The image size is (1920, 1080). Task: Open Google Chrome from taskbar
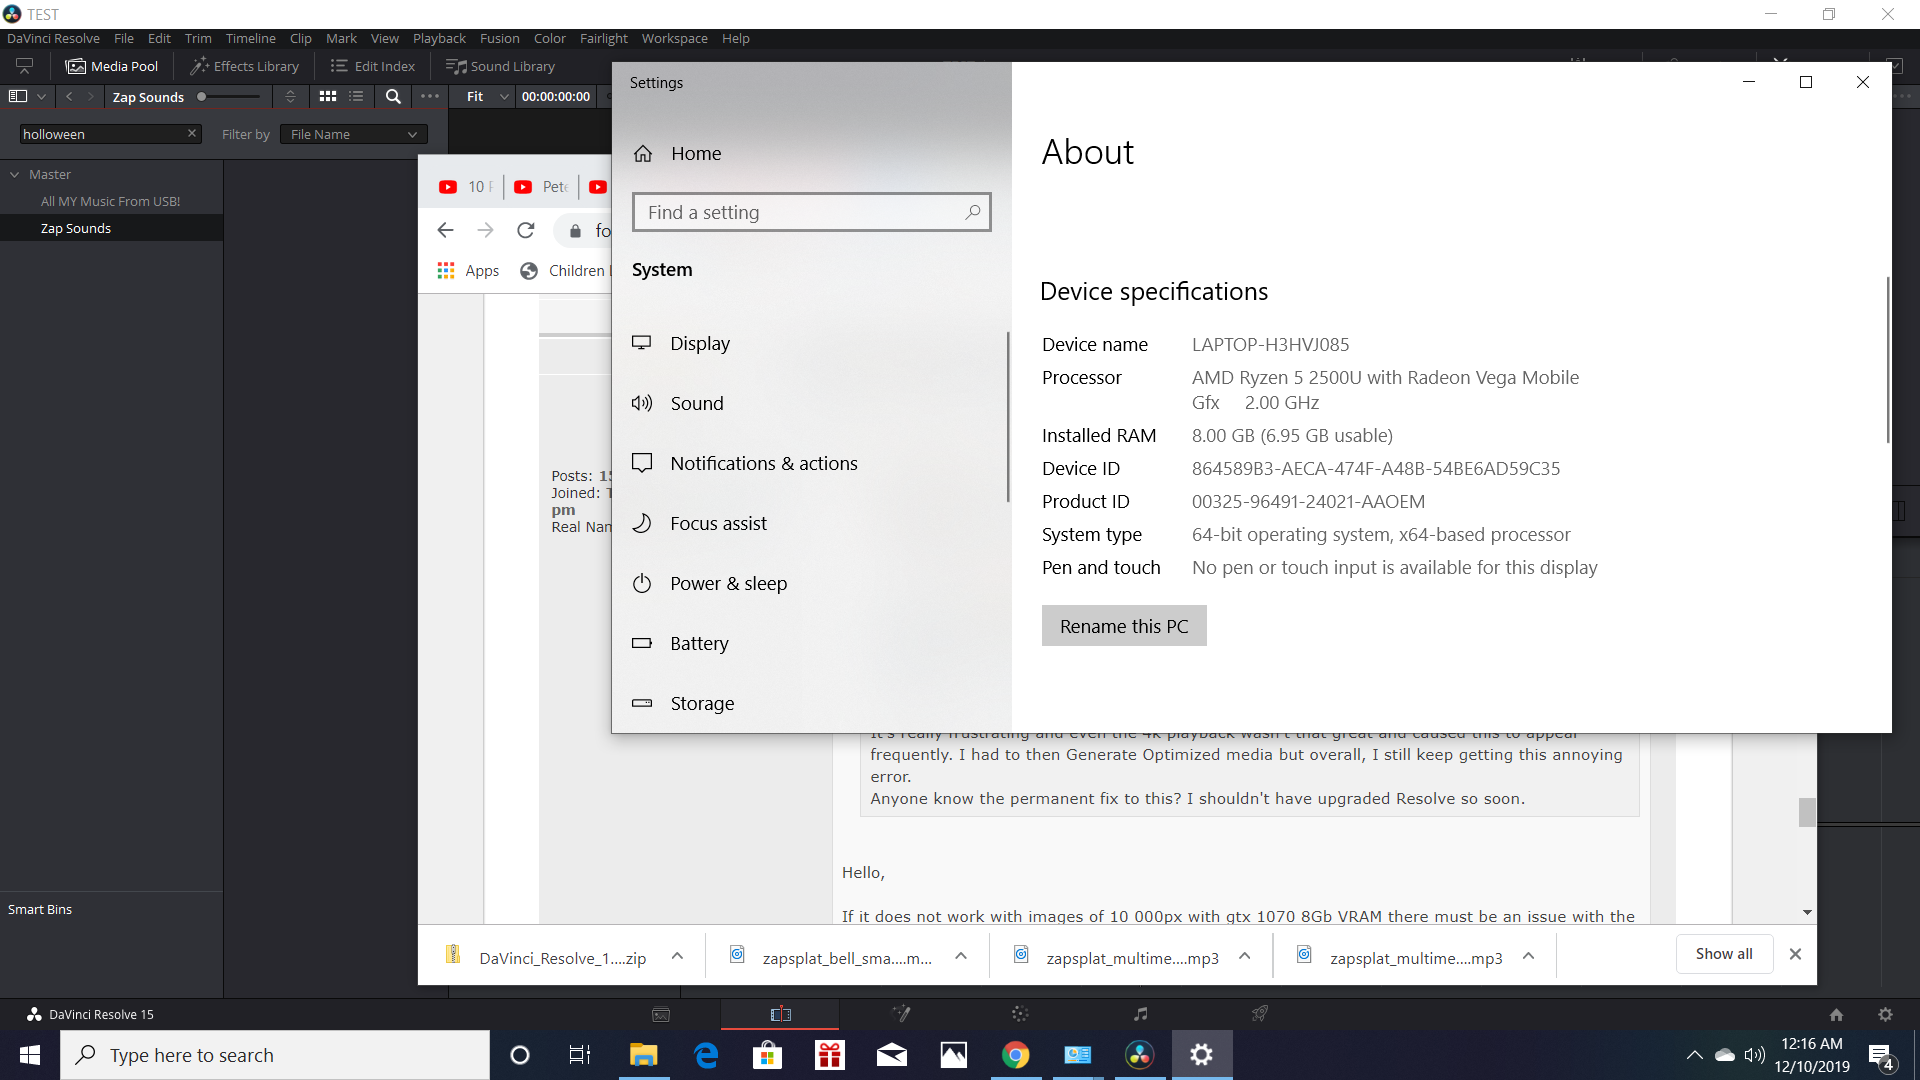(1016, 1055)
